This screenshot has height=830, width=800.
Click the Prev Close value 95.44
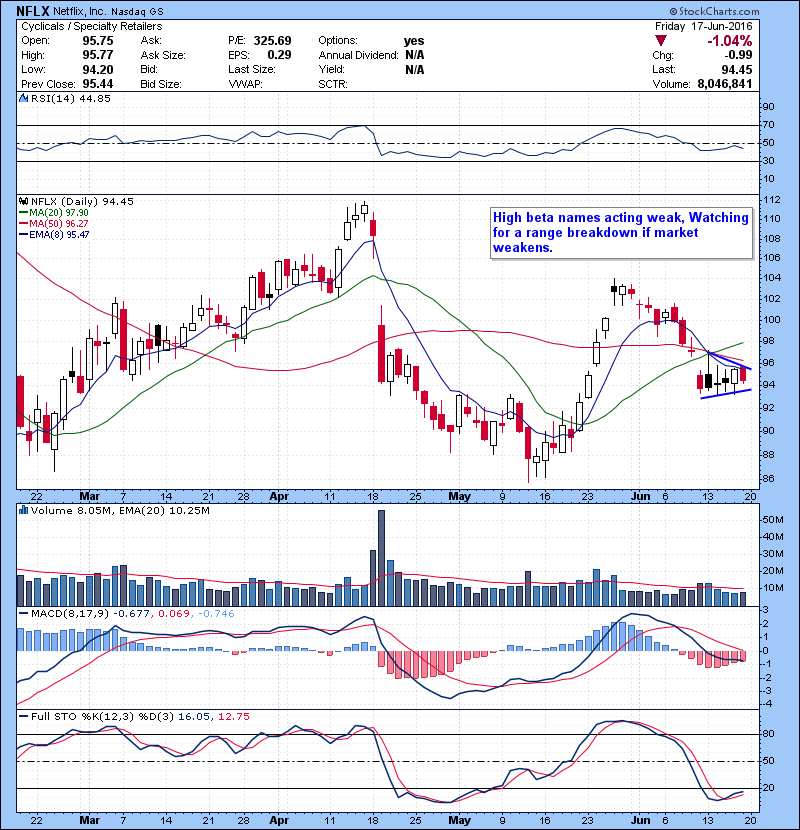pos(98,84)
